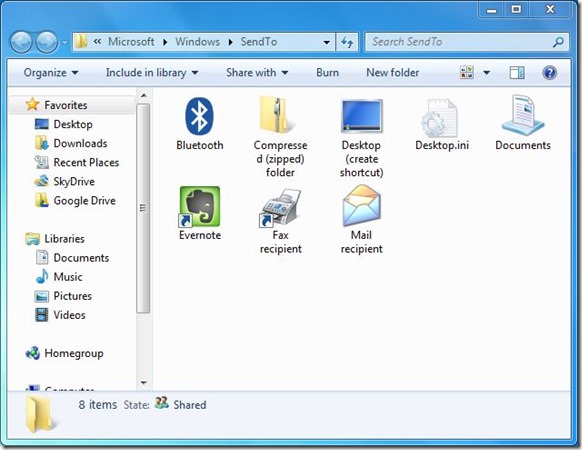Open Videos library
This screenshot has height=450, width=582.
point(69,315)
